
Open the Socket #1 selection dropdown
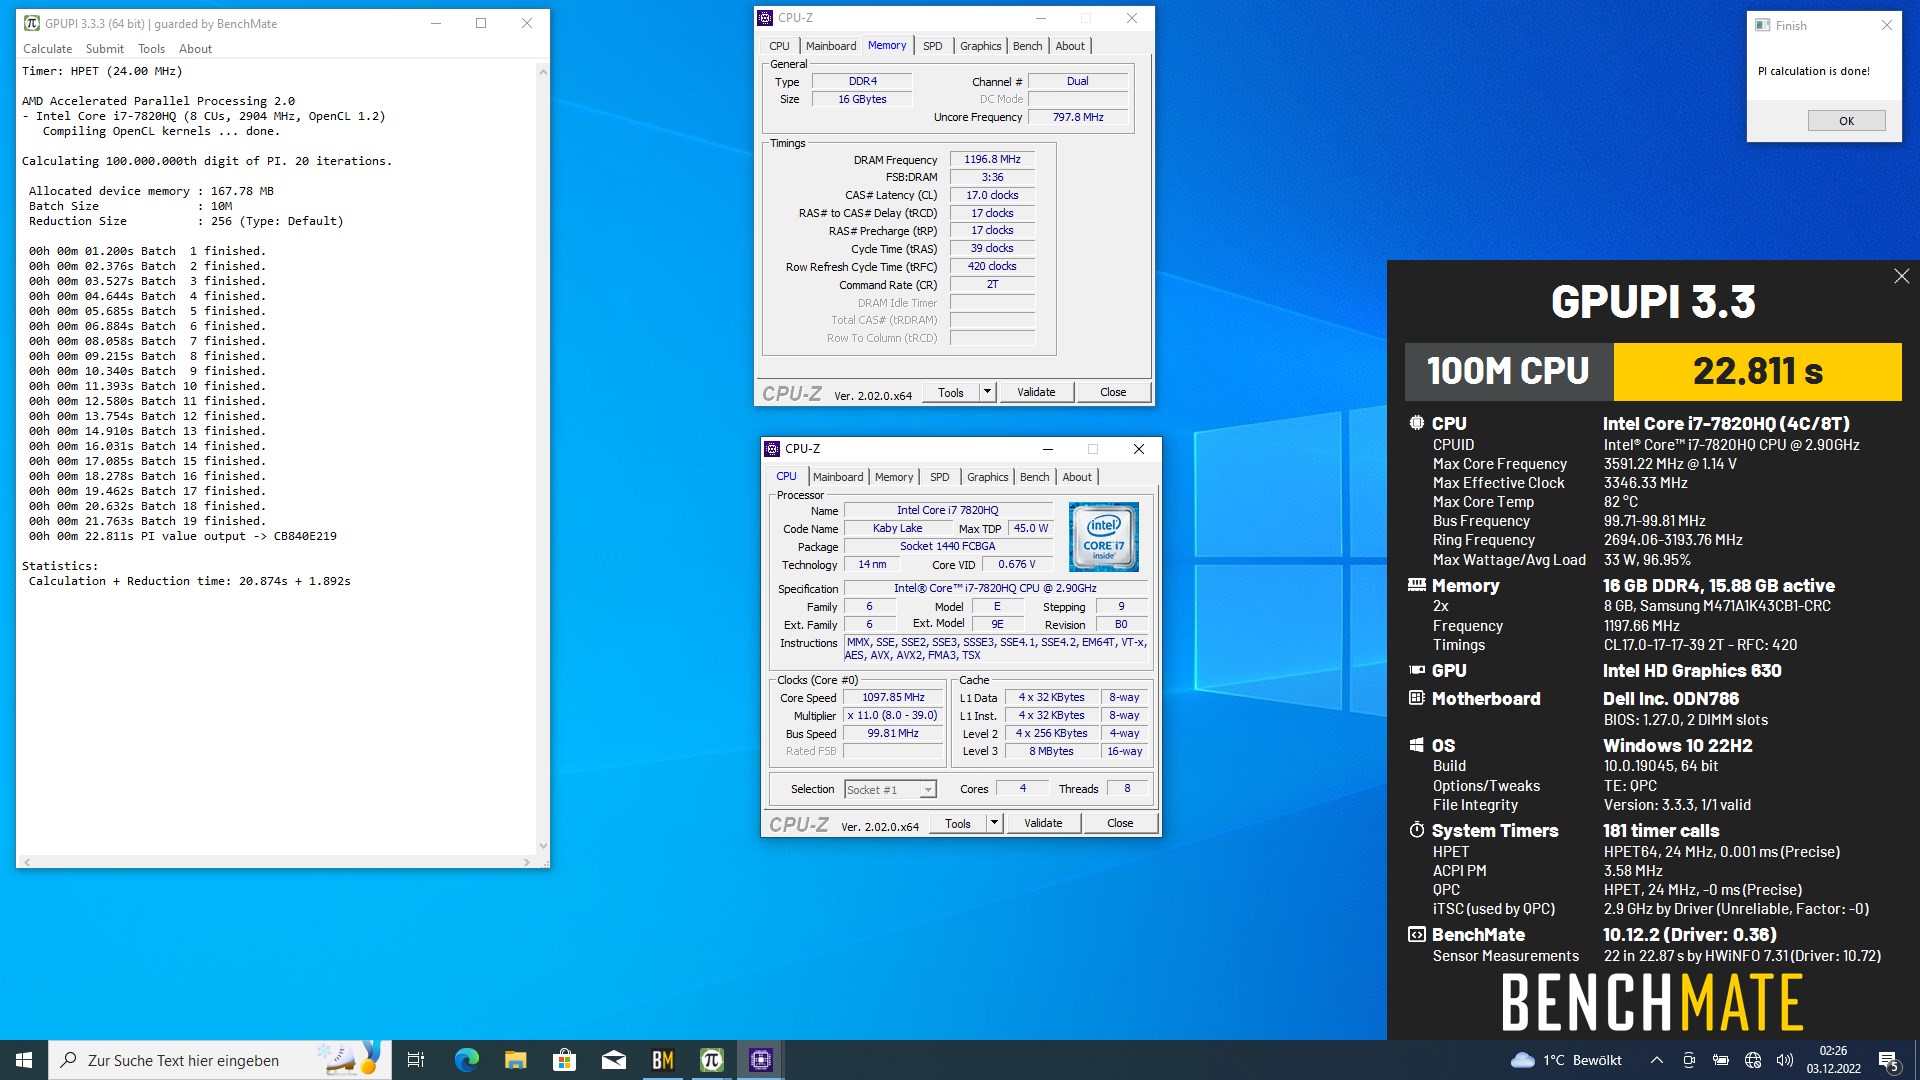point(890,789)
